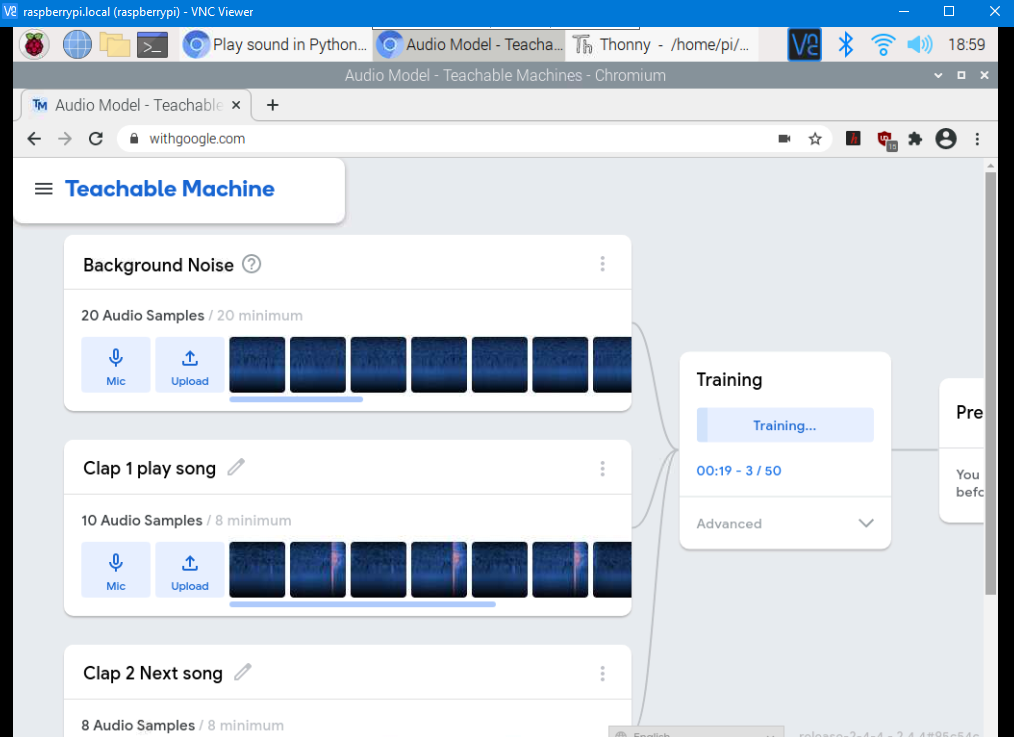Click the Teachable Machine logo title
The image size is (1014, 737).
[170, 189]
